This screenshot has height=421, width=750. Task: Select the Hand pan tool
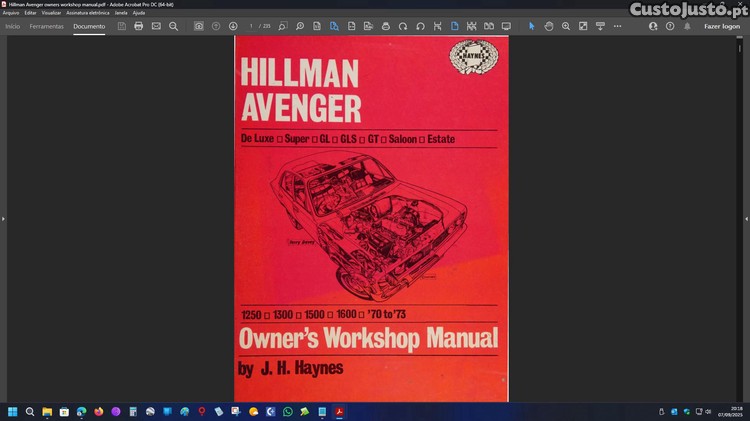coord(549,26)
